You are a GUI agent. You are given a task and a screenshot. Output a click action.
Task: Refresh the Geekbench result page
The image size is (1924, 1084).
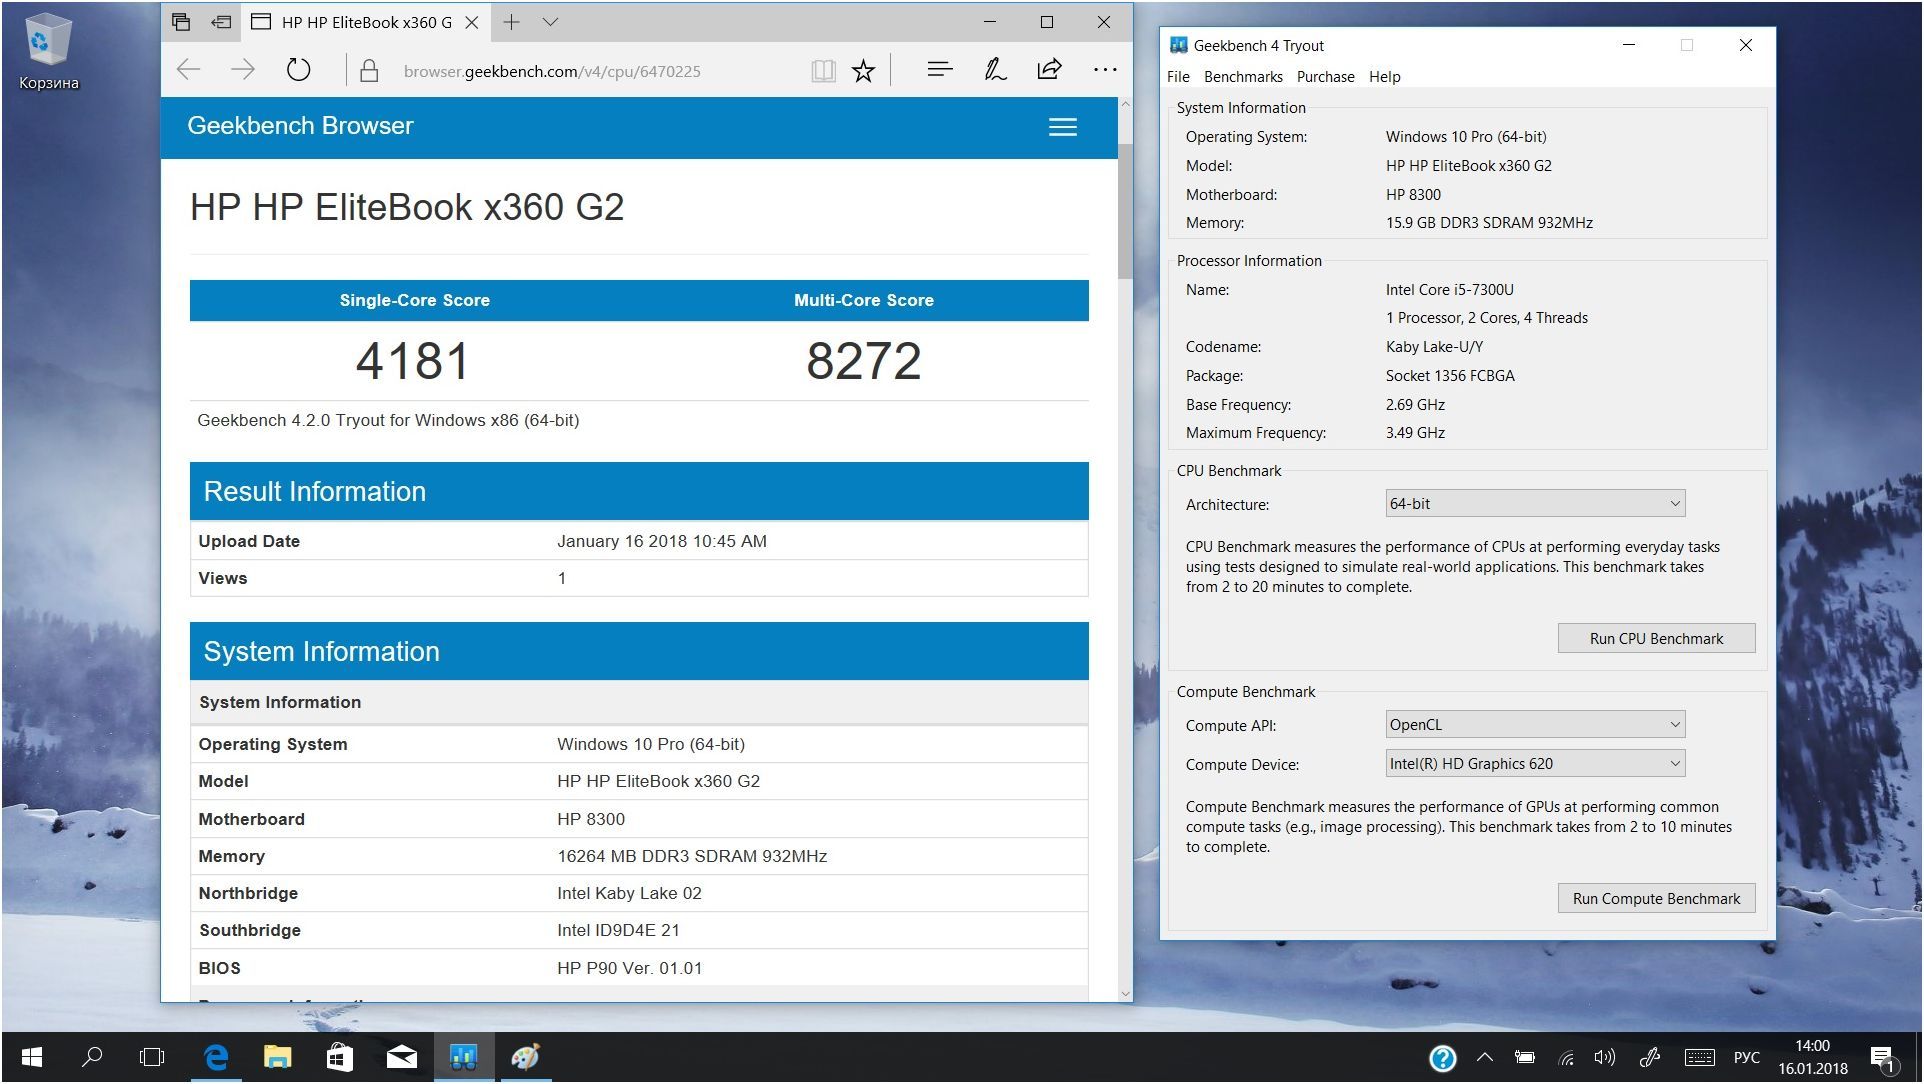(297, 69)
